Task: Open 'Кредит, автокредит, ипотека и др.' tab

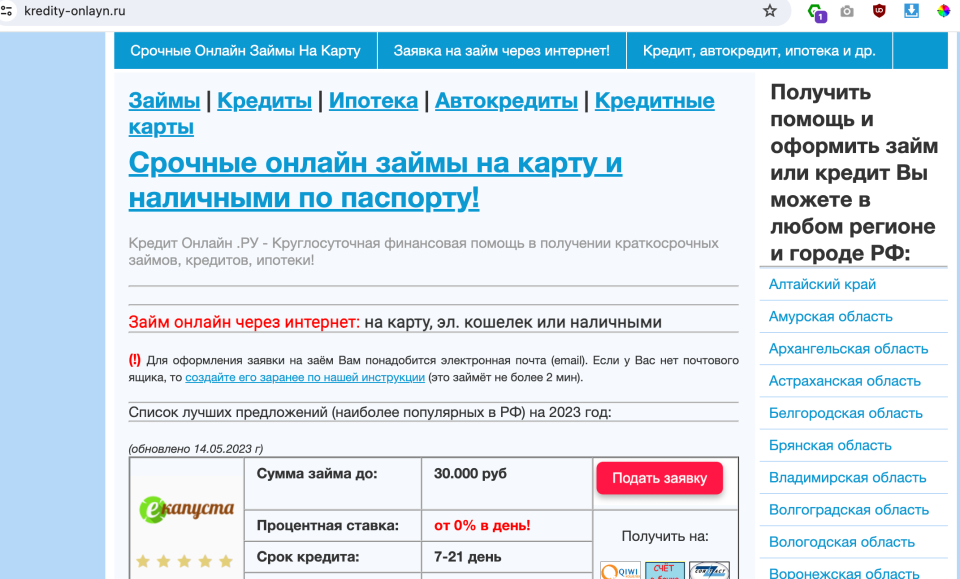Action: click(x=759, y=51)
